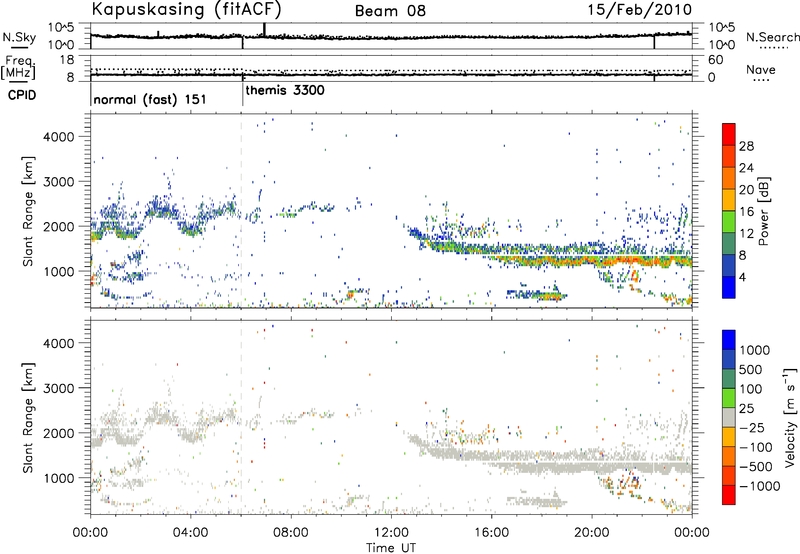800x554 pixels.
Task: Click the red bottom segment of Velocity colorbar
Action: 729,495
